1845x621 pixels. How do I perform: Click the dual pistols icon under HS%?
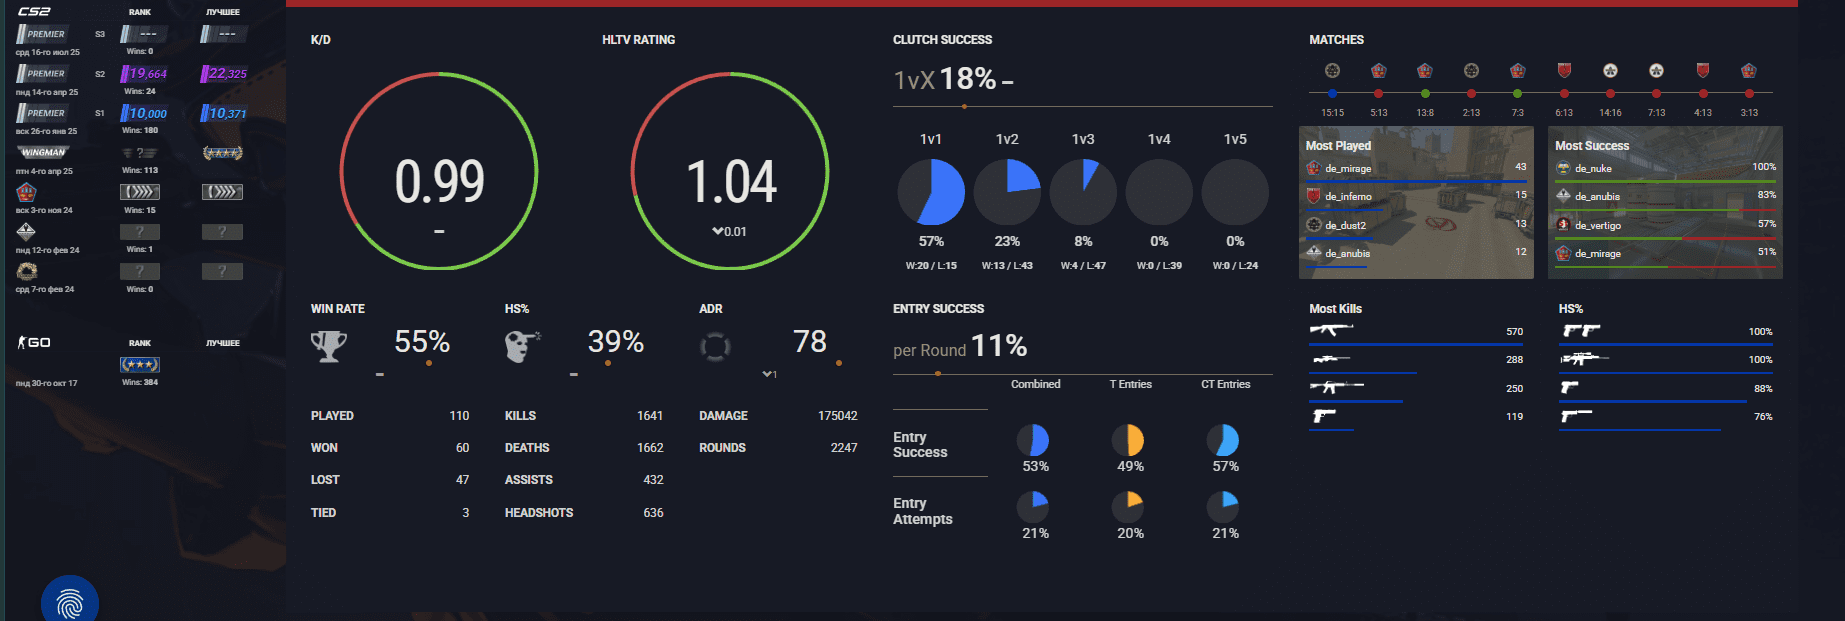click(x=1581, y=331)
